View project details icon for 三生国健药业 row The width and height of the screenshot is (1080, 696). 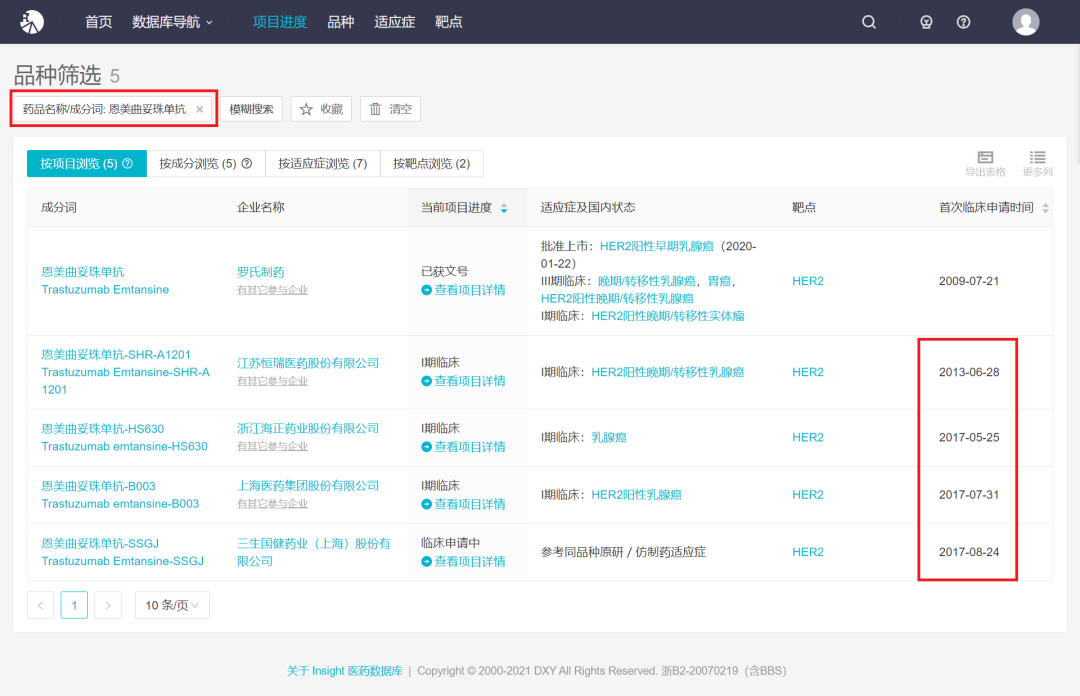(x=426, y=562)
